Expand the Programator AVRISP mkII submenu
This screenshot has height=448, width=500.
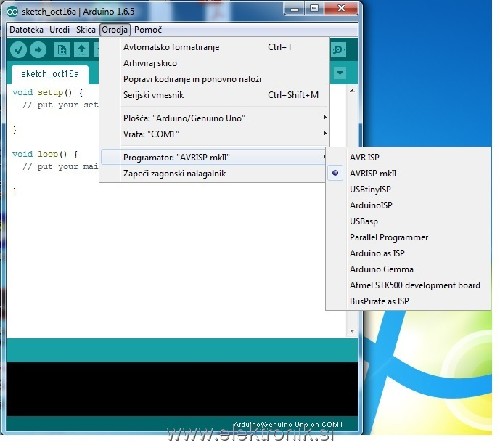tap(214, 157)
